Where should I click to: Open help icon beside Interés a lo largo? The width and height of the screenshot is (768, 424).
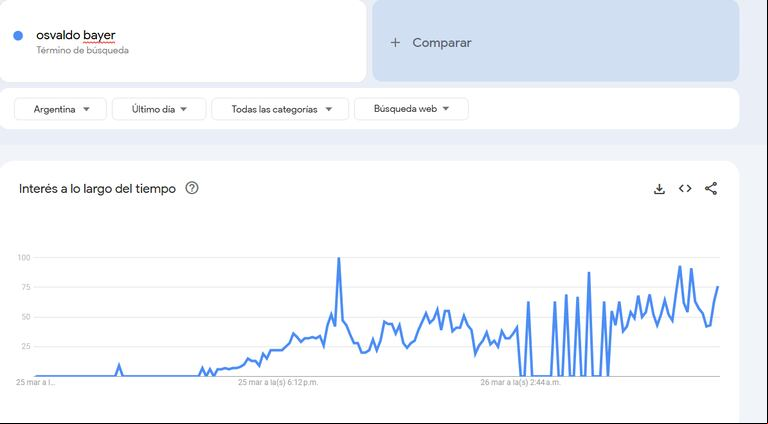(x=192, y=188)
